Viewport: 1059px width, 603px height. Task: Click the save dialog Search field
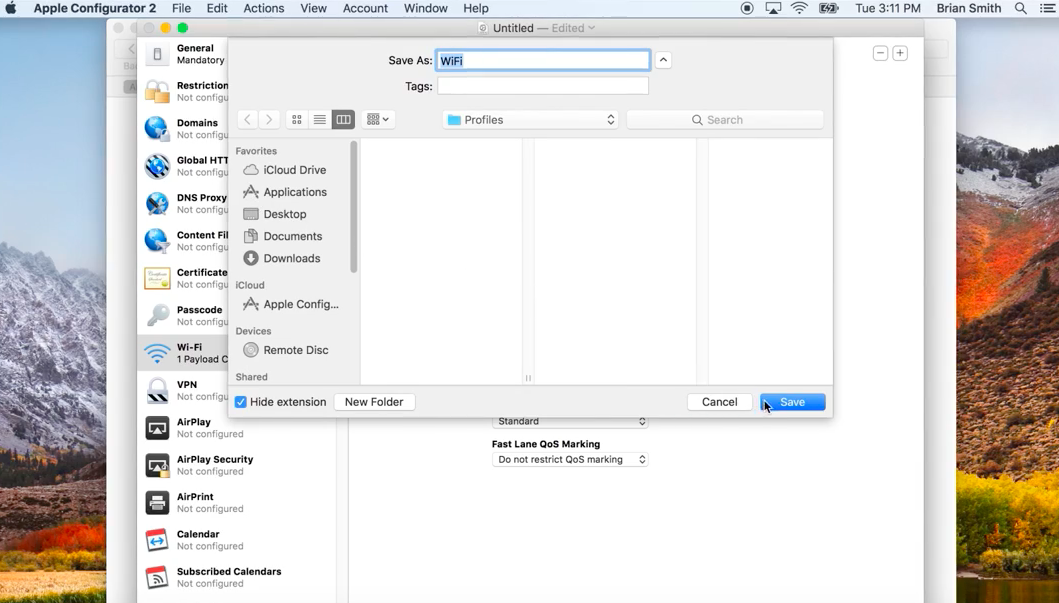(x=725, y=120)
